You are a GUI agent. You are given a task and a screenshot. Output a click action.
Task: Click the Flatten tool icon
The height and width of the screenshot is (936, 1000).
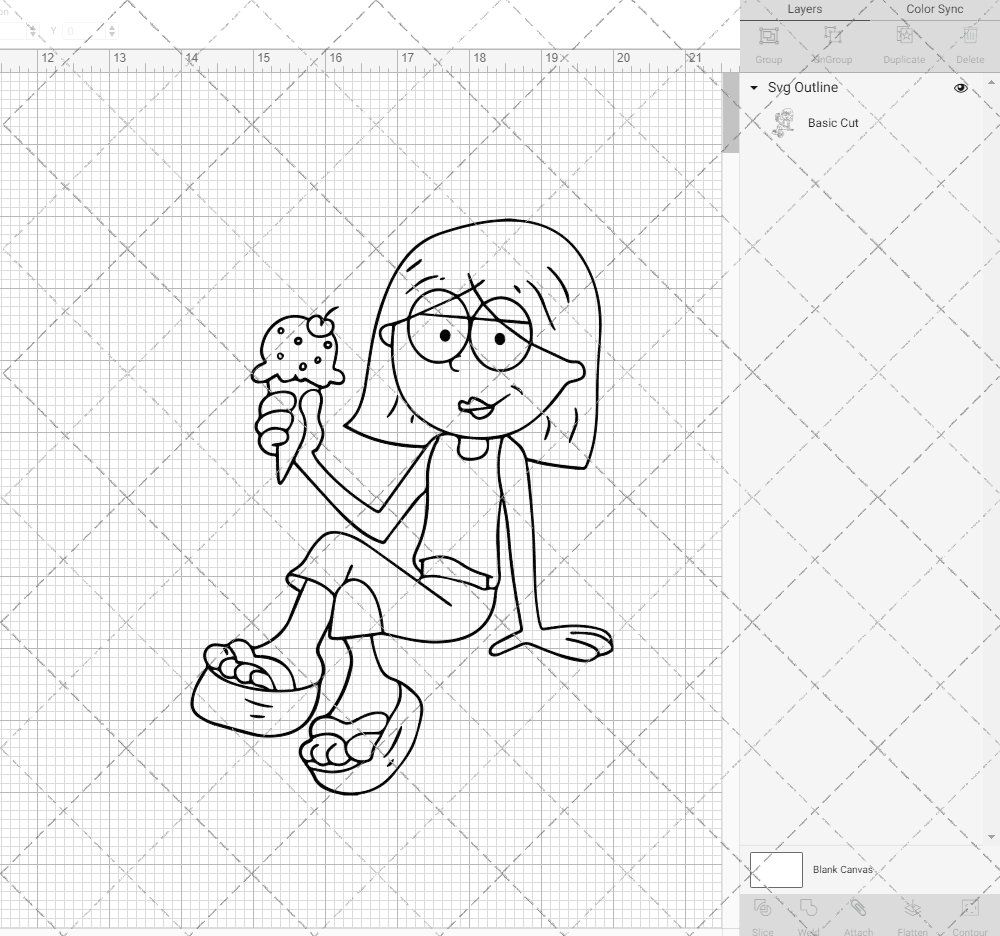(912, 908)
